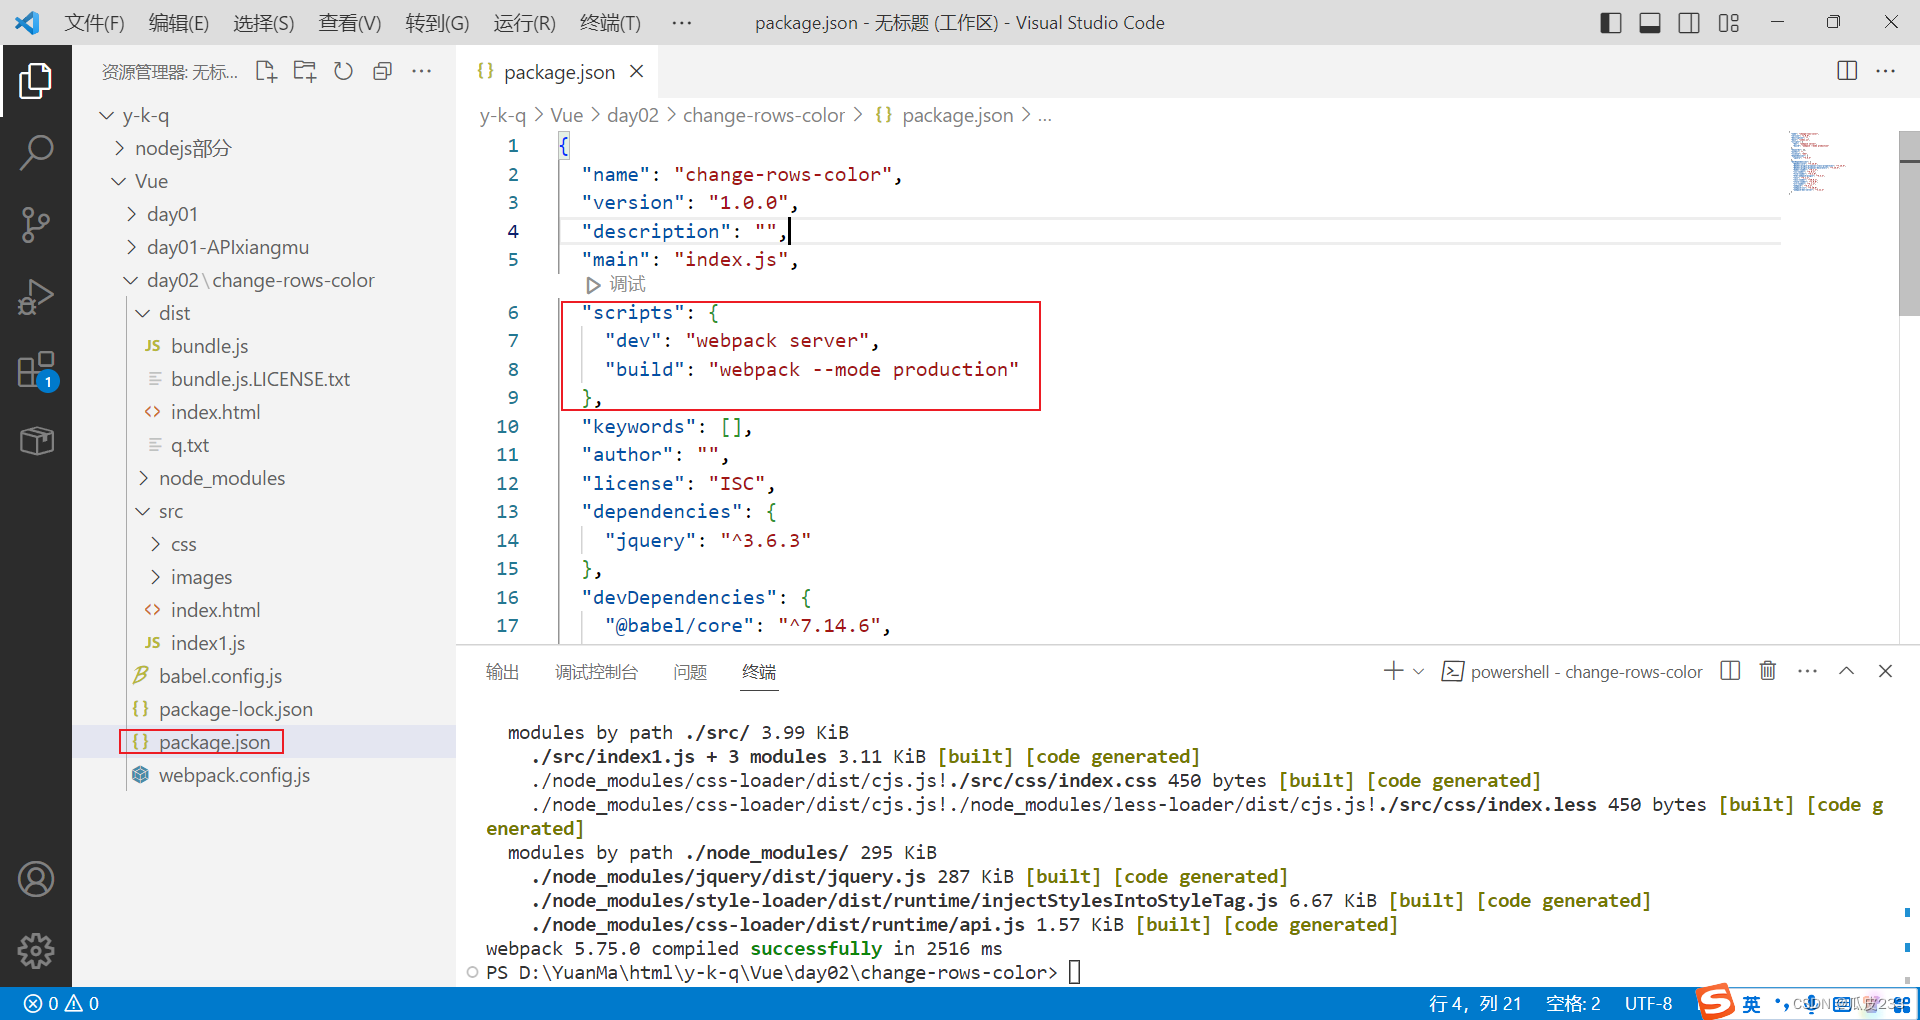Open Accounts menu in activity bar
The height and width of the screenshot is (1020, 1920).
(36, 879)
